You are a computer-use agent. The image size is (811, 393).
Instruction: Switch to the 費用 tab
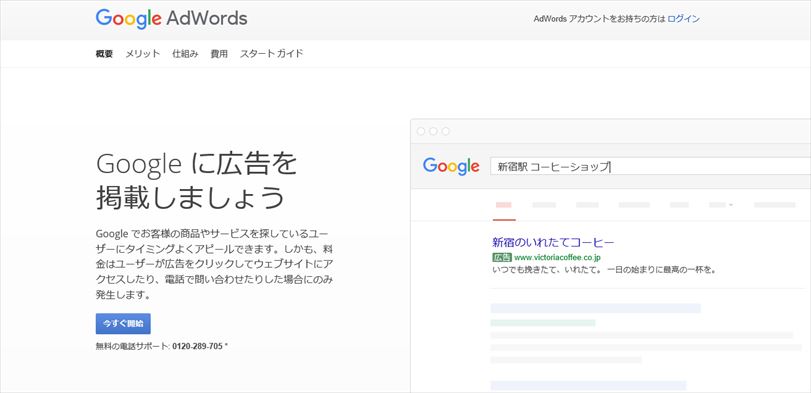click(219, 54)
